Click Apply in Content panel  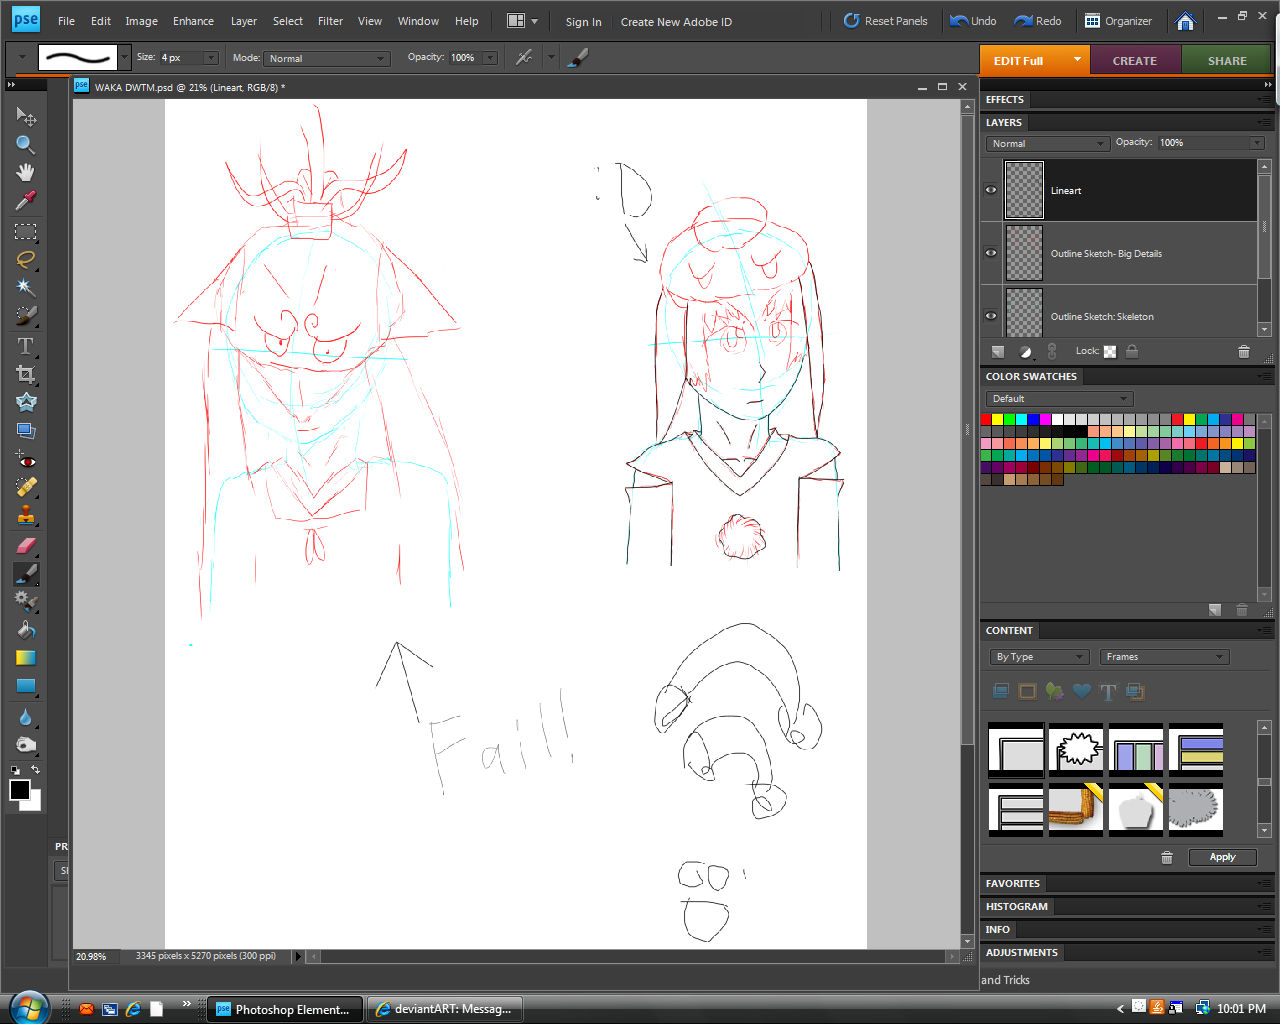1222,857
